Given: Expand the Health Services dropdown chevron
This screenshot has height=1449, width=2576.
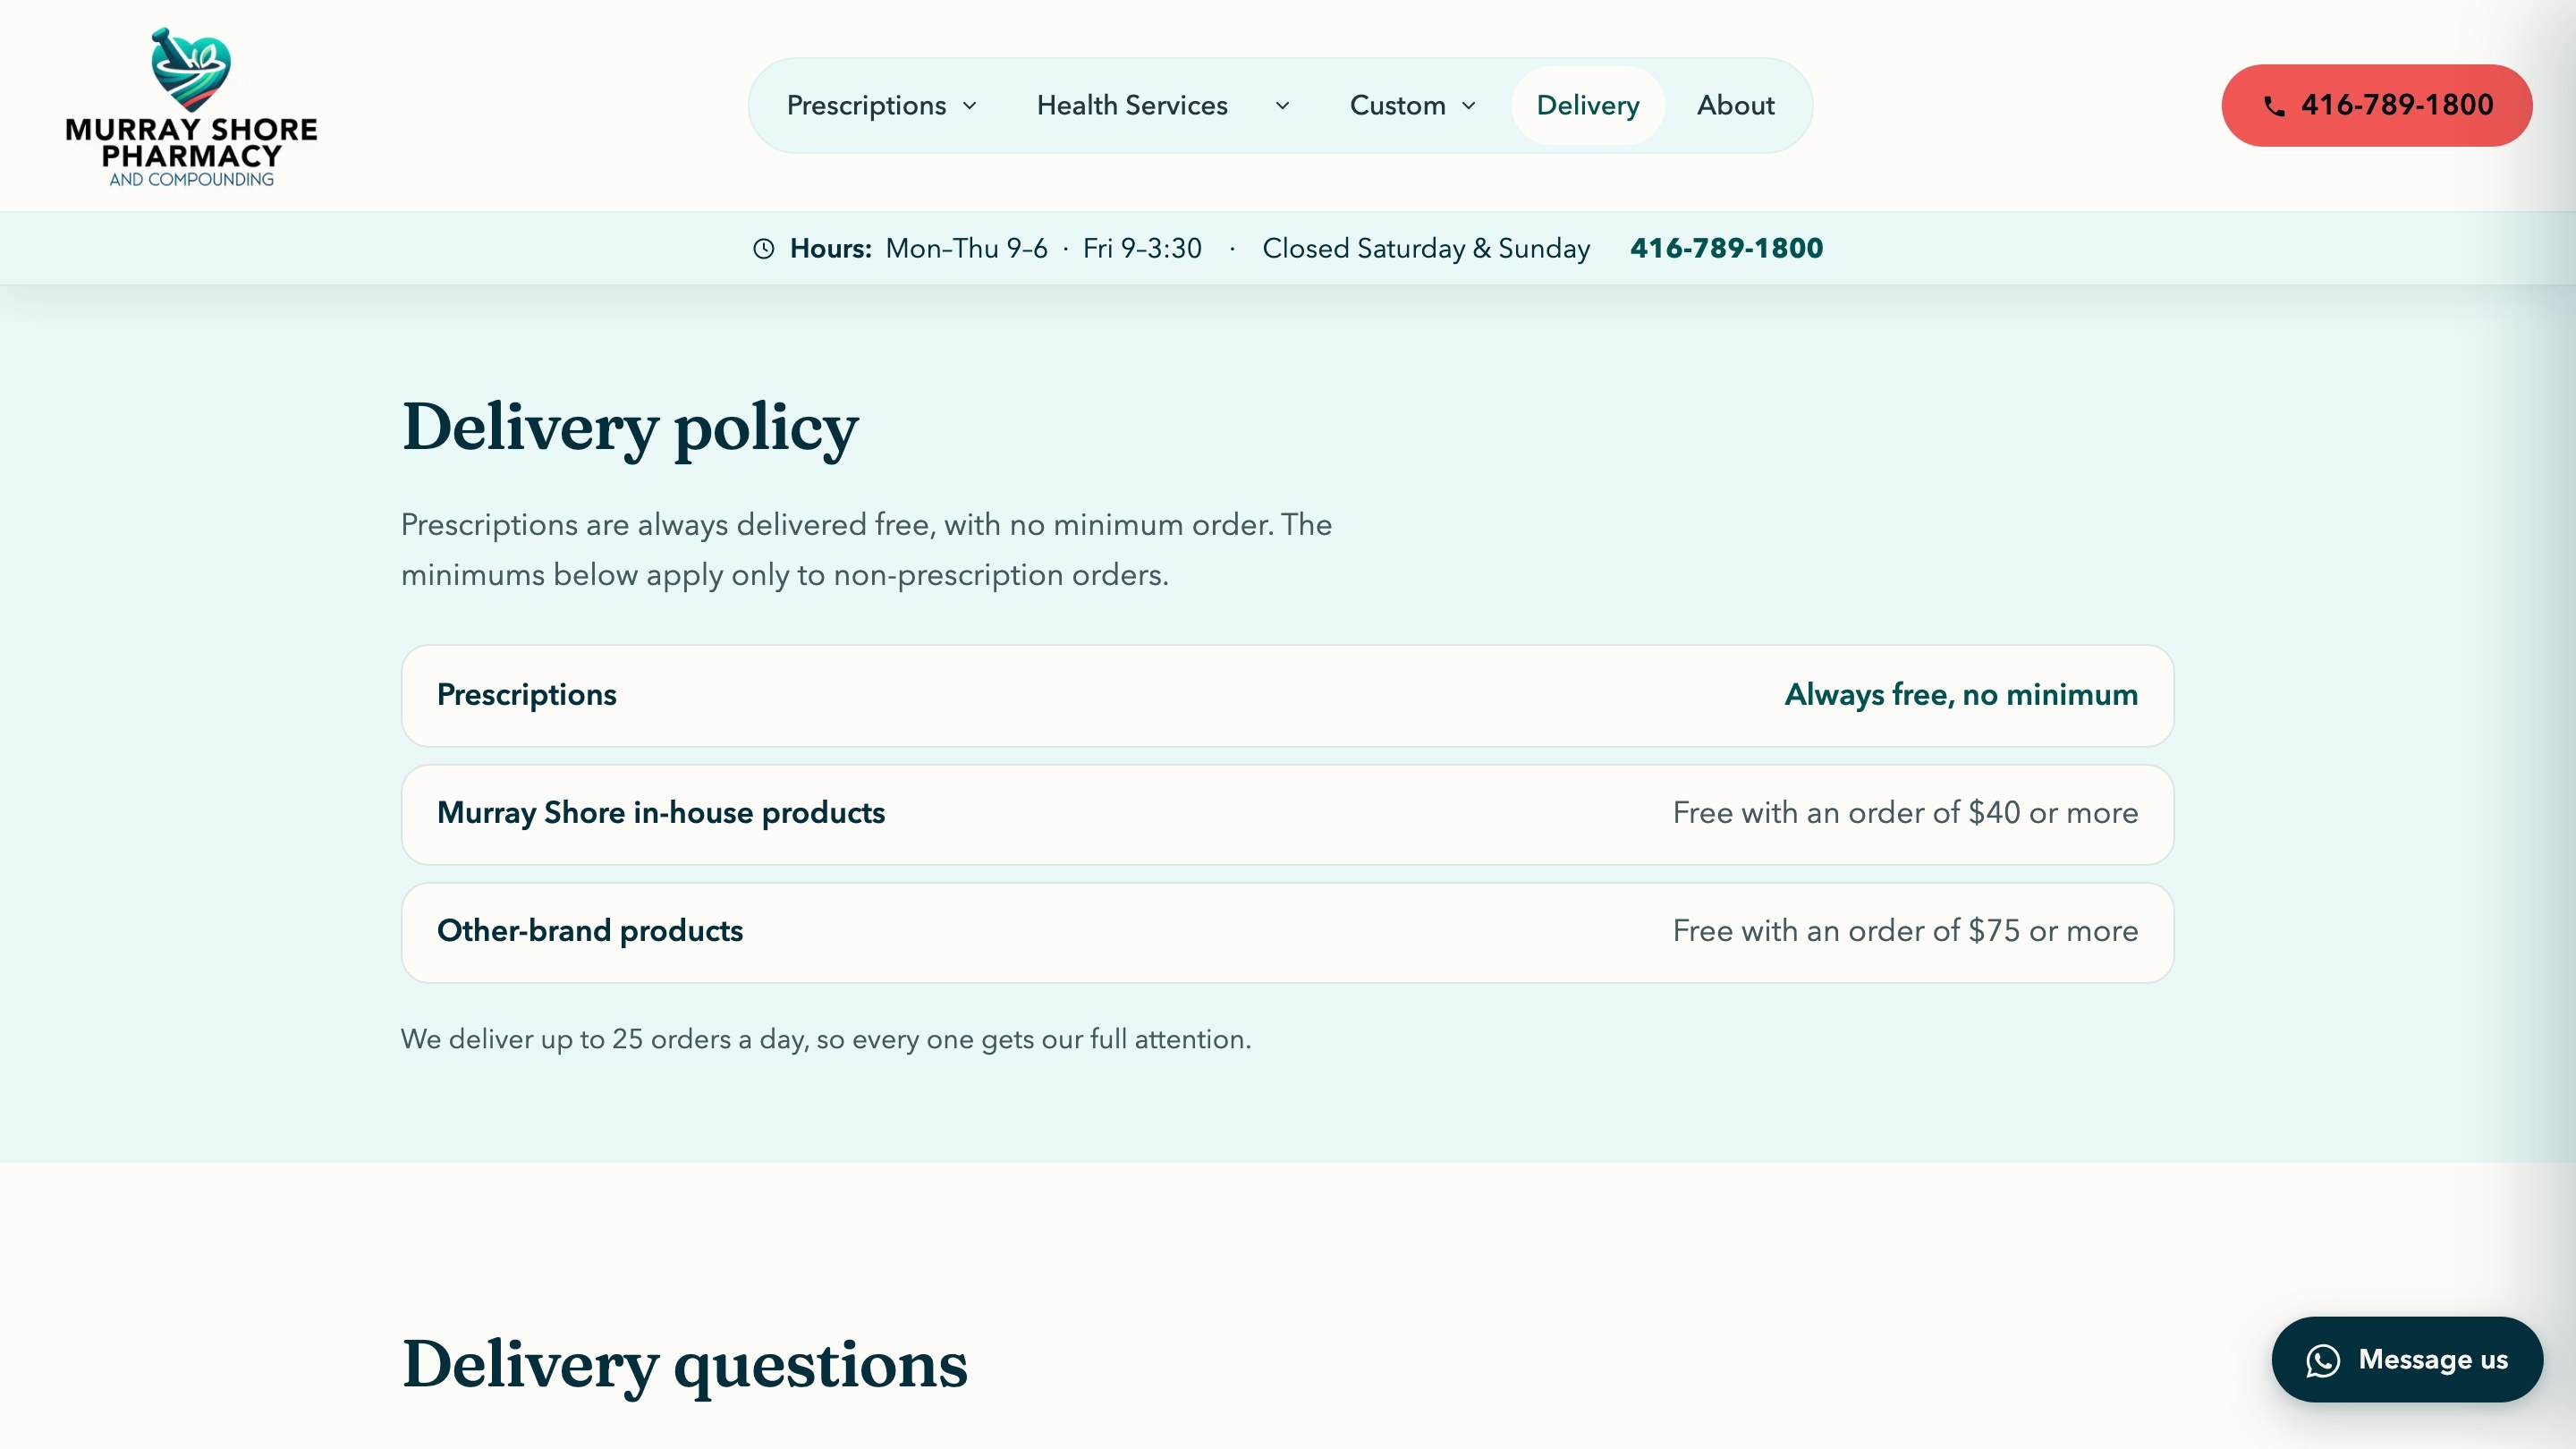Looking at the screenshot, I should (x=1282, y=106).
